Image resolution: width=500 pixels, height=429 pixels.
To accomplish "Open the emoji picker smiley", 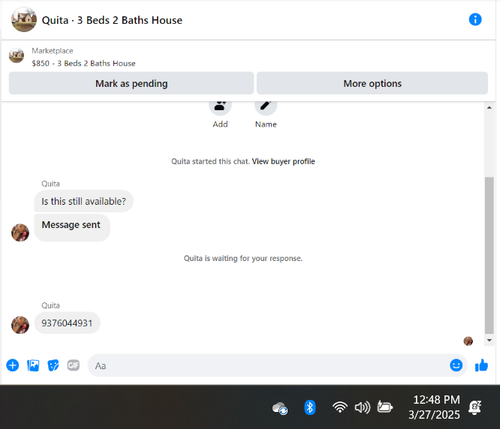I will coord(456,365).
